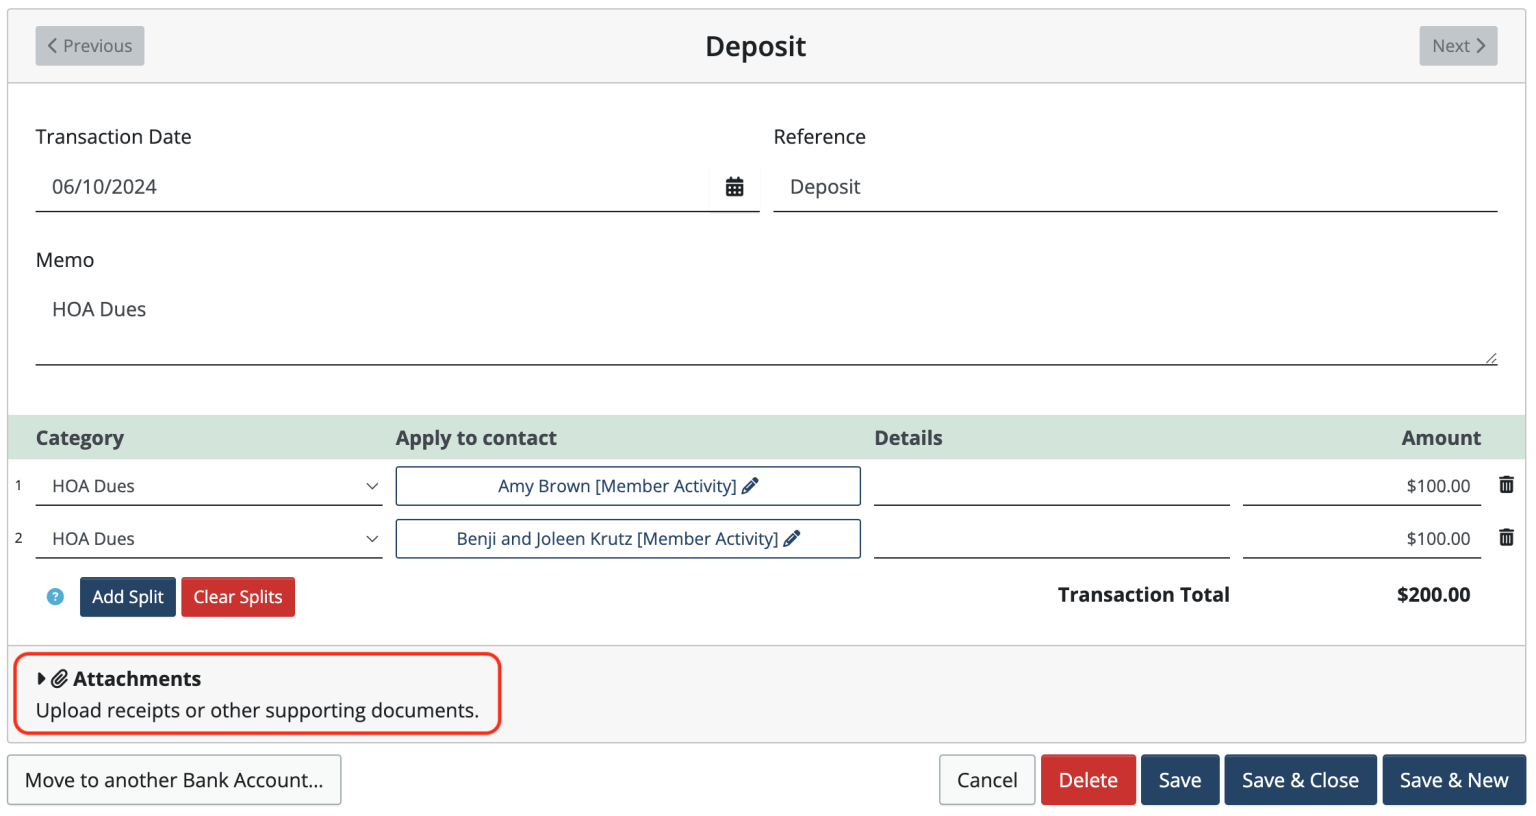
Task: Cancel editing the deposit
Action: 987,779
